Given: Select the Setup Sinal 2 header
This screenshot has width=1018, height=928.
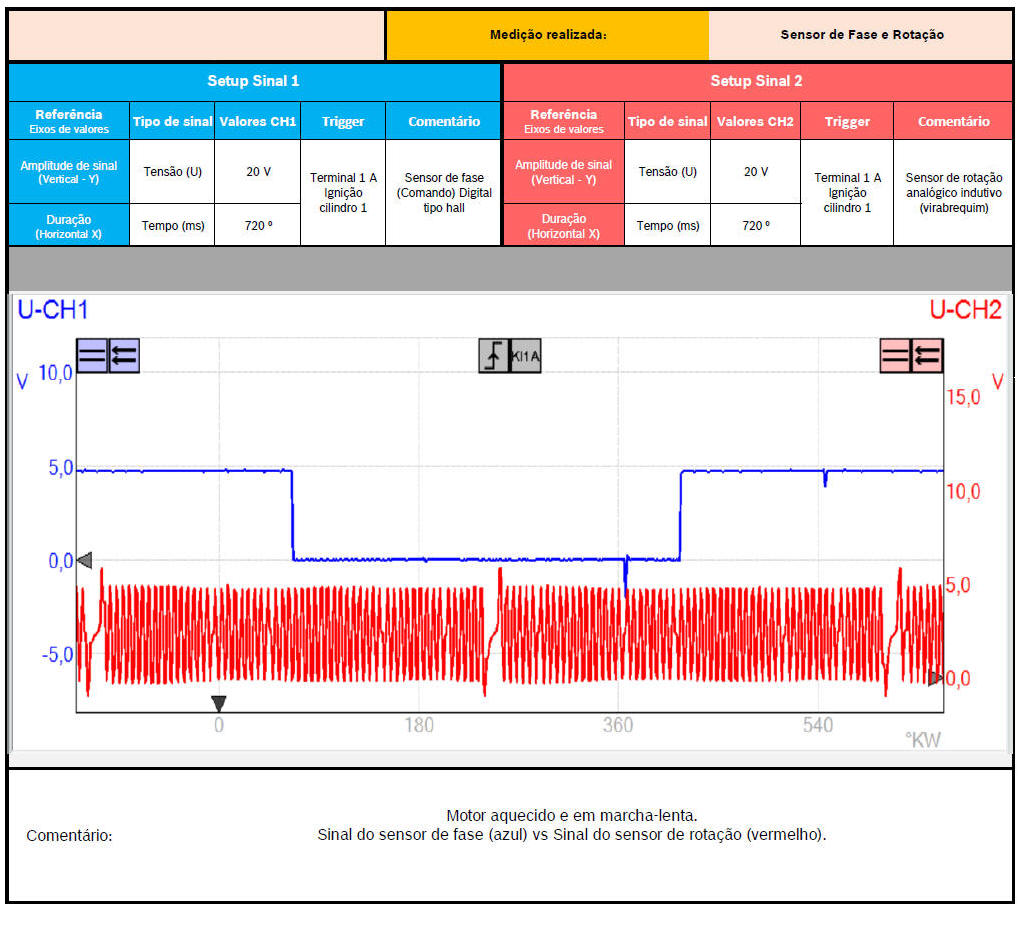Looking at the screenshot, I should click(756, 81).
